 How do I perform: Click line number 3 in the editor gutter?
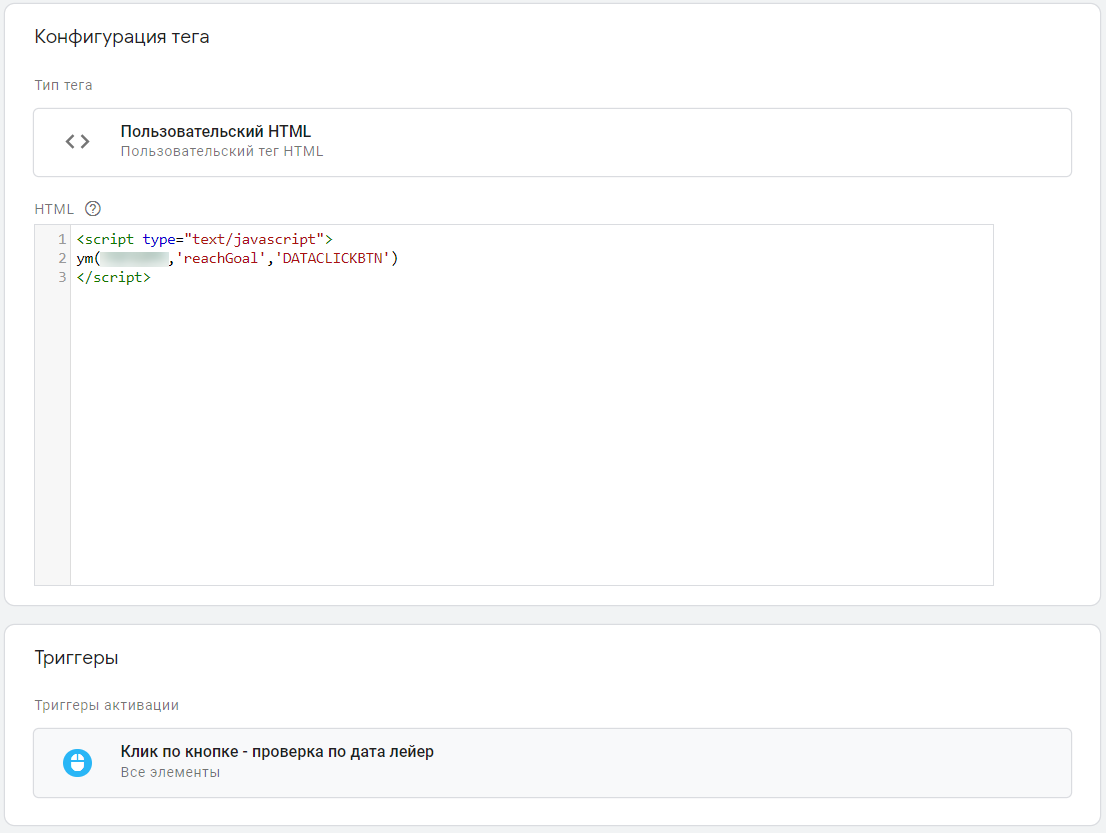[x=62, y=277]
